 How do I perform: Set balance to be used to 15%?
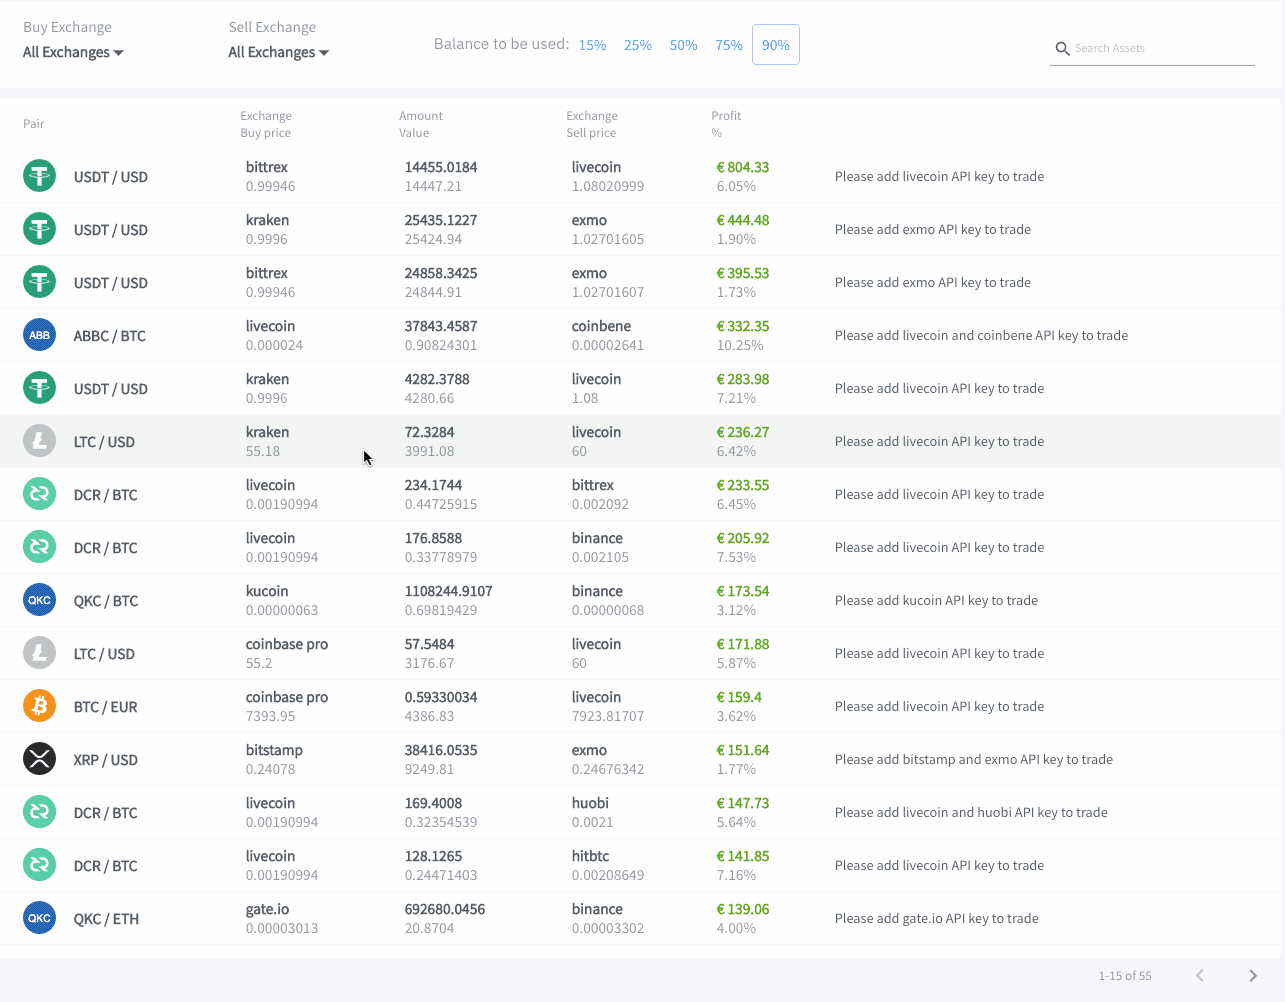pyautogui.click(x=592, y=45)
